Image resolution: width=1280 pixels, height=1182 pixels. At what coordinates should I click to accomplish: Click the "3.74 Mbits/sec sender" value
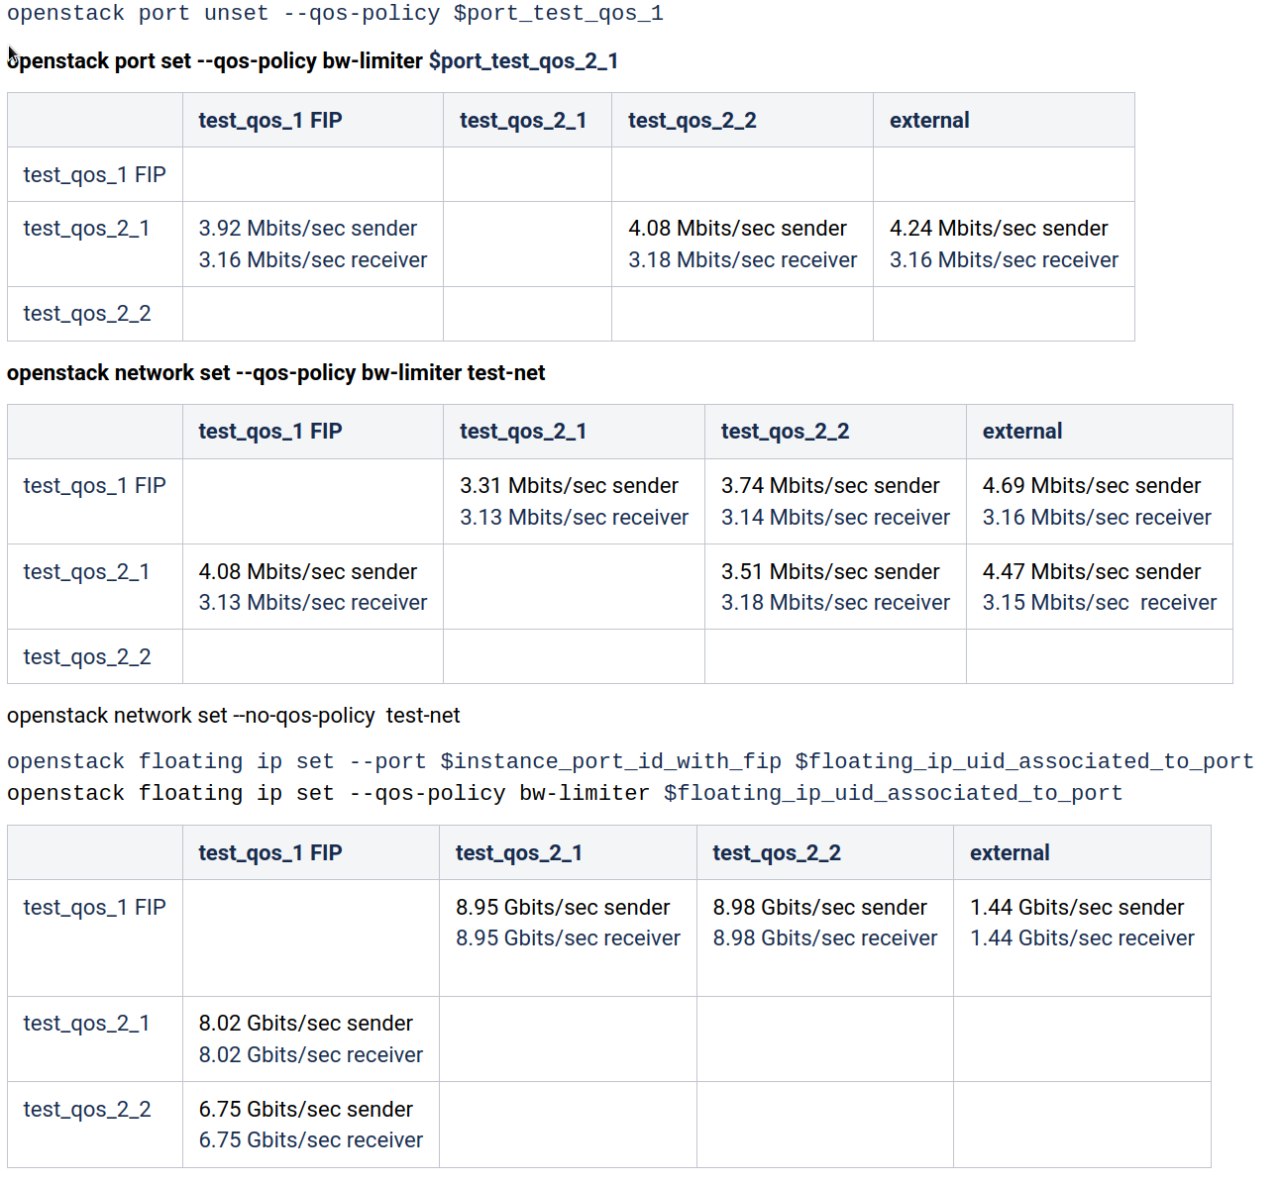click(x=830, y=486)
